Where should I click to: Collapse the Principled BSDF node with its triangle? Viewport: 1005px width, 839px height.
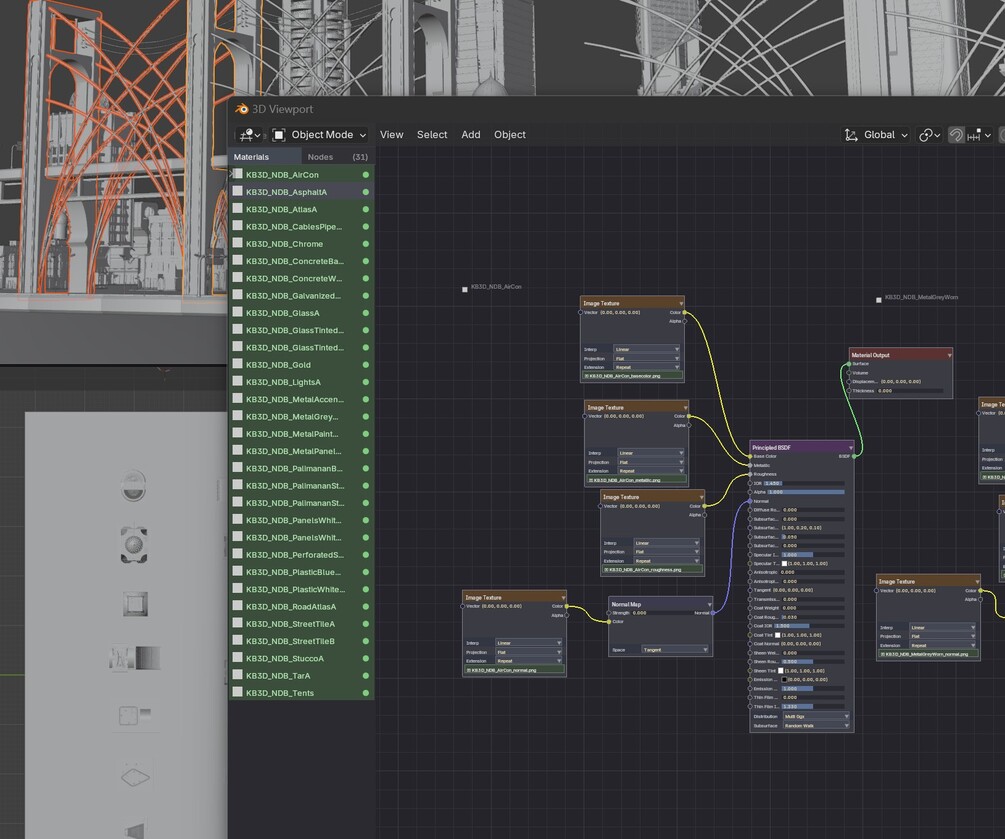coord(851,448)
